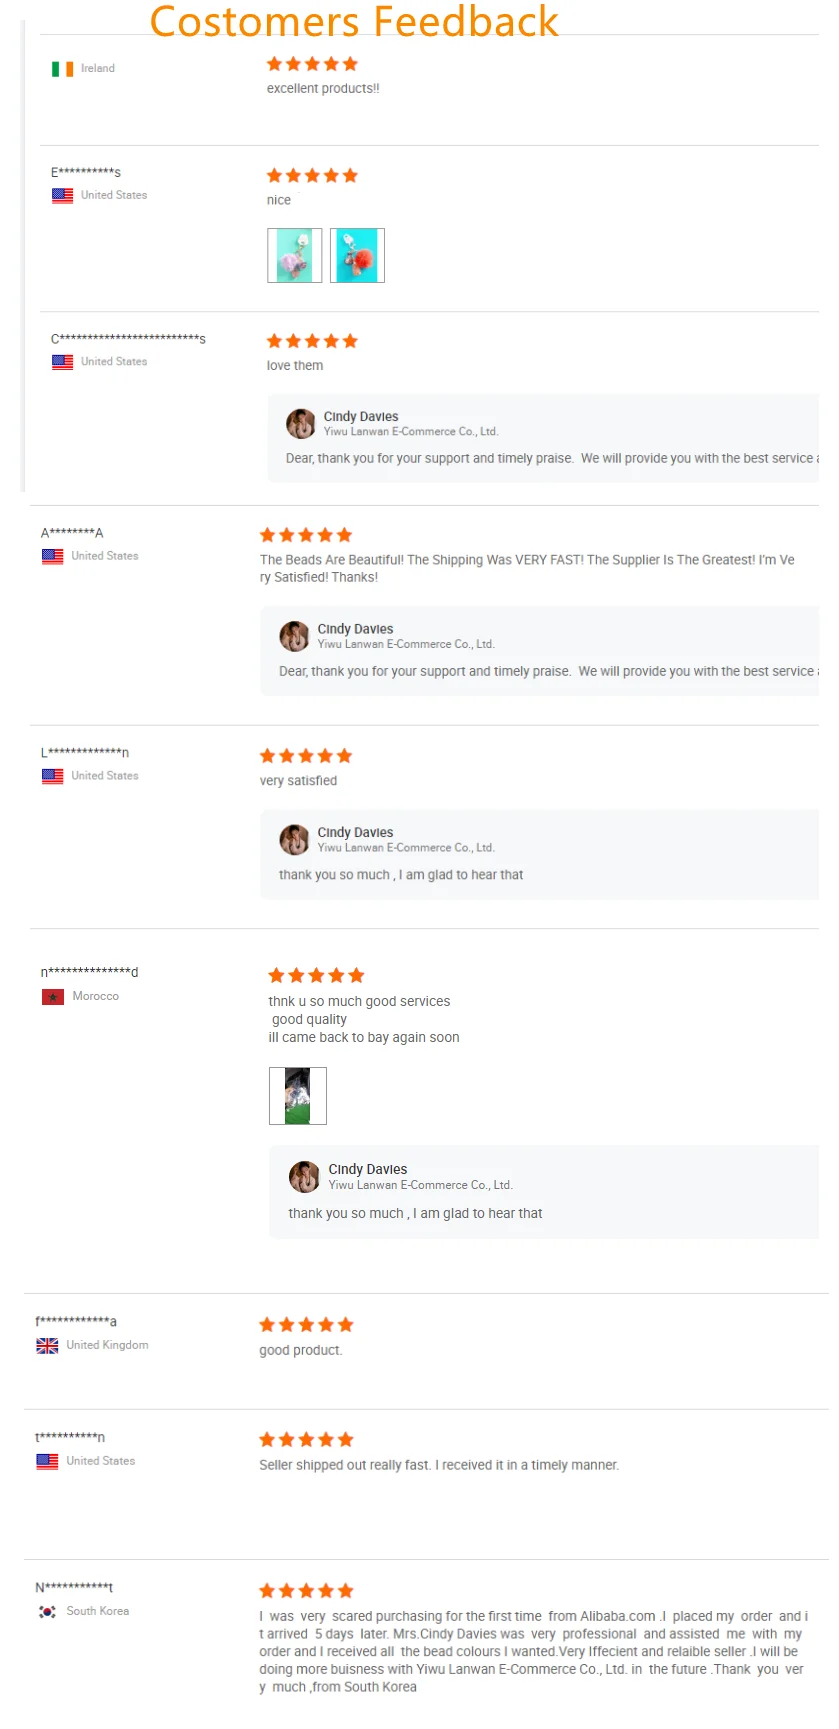839x1729 pixels.
Task: Click Cindy Davies avatar under 'love them' review
Action: (300, 424)
